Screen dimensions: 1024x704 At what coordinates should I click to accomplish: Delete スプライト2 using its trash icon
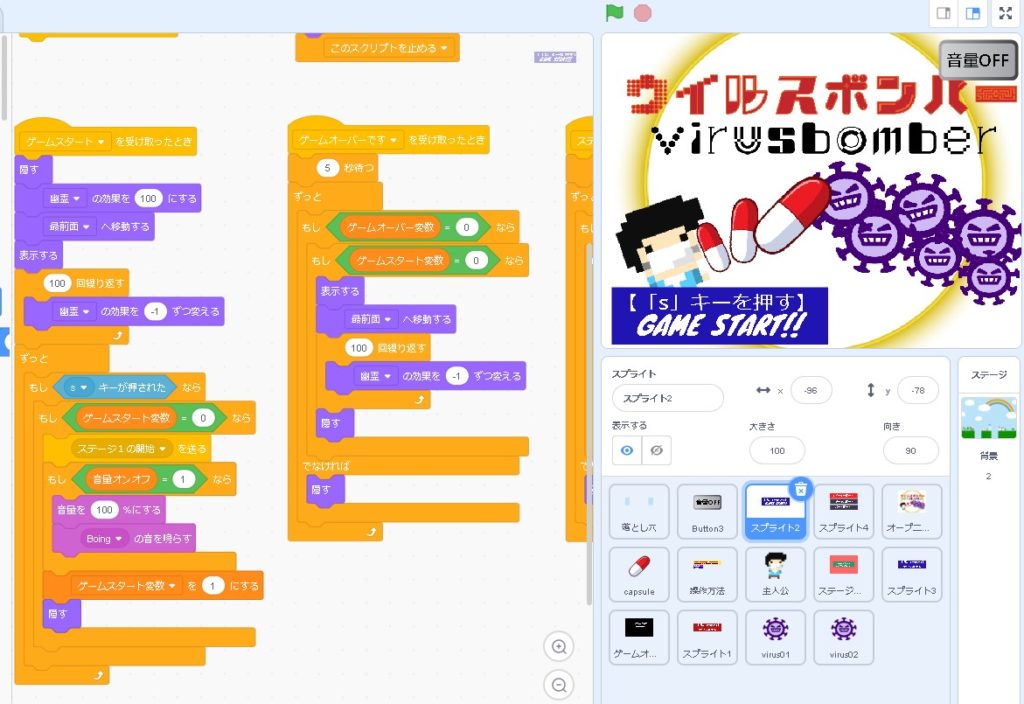(801, 489)
